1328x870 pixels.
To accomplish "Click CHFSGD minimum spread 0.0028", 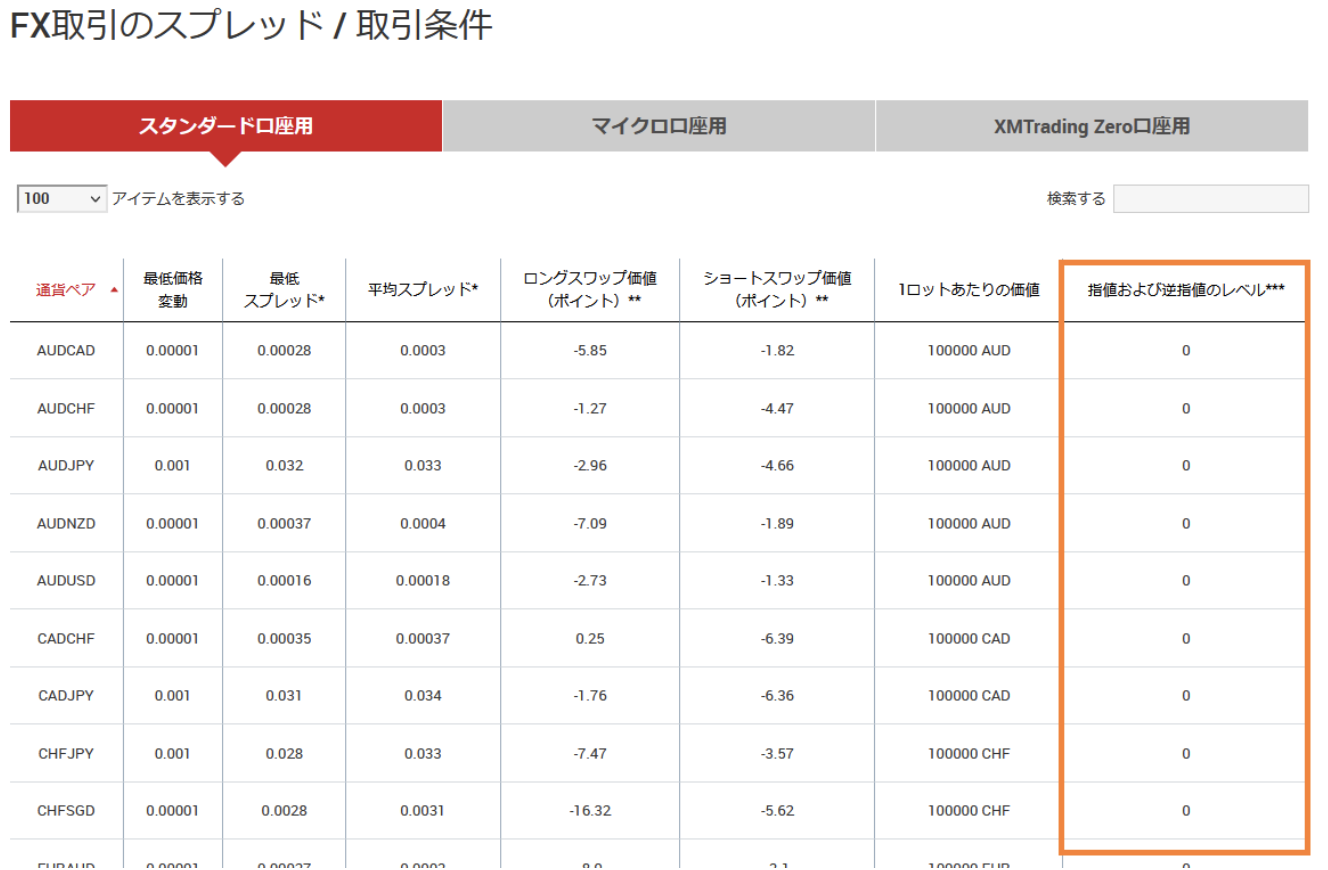I will (x=284, y=811).
